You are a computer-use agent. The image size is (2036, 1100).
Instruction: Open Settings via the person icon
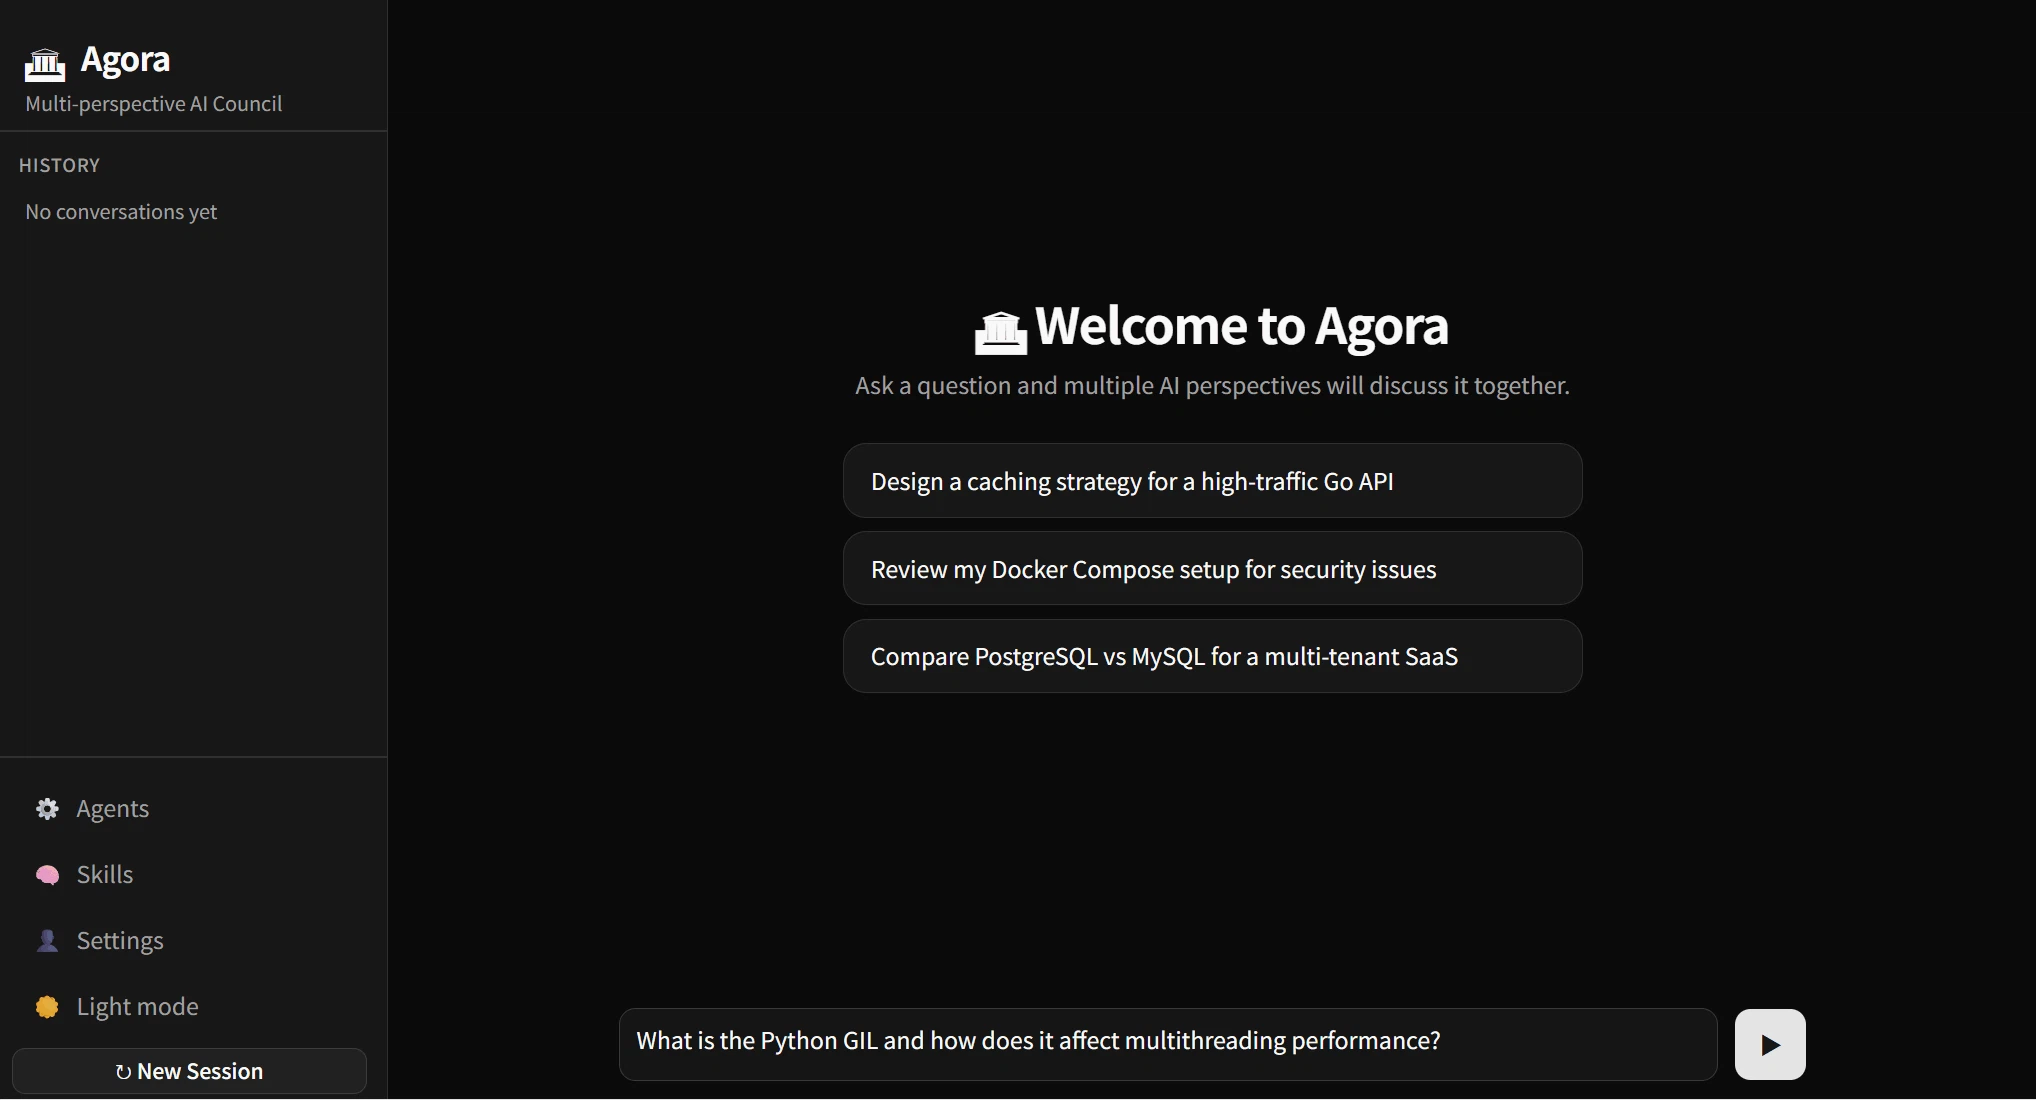tap(46, 940)
